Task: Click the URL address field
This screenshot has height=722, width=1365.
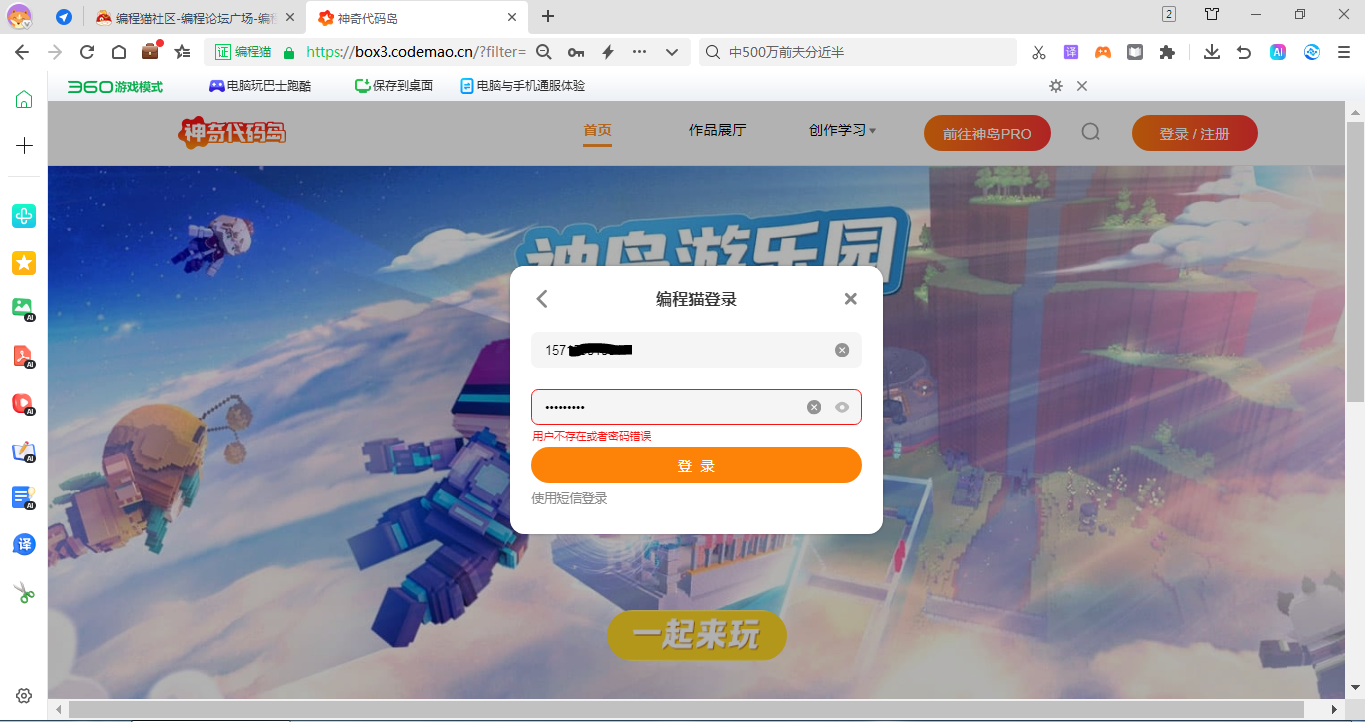Action: point(416,52)
